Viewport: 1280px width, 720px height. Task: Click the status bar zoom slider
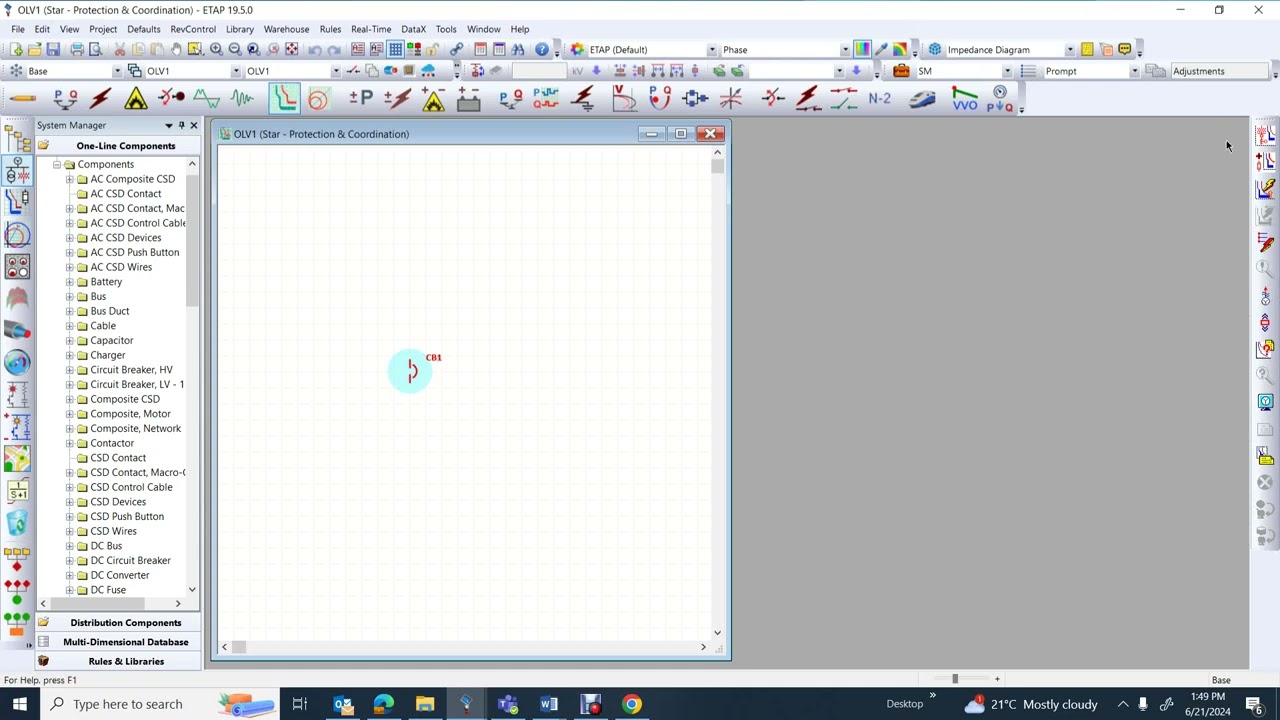(955, 680)
